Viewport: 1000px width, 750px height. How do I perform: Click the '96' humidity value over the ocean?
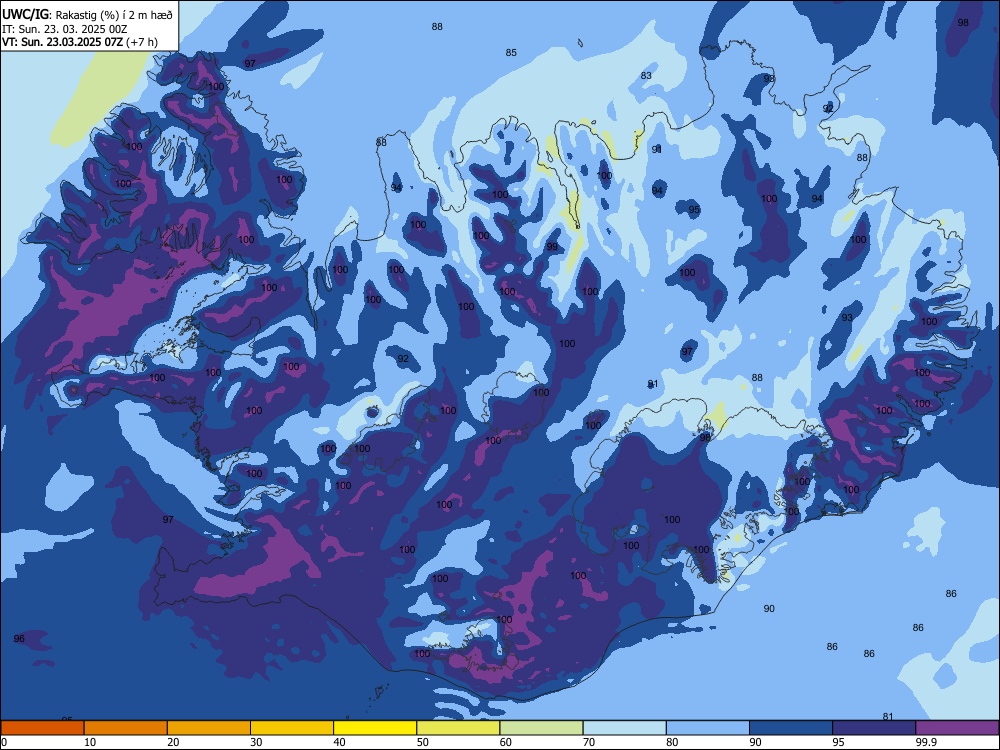pos(19,638)
